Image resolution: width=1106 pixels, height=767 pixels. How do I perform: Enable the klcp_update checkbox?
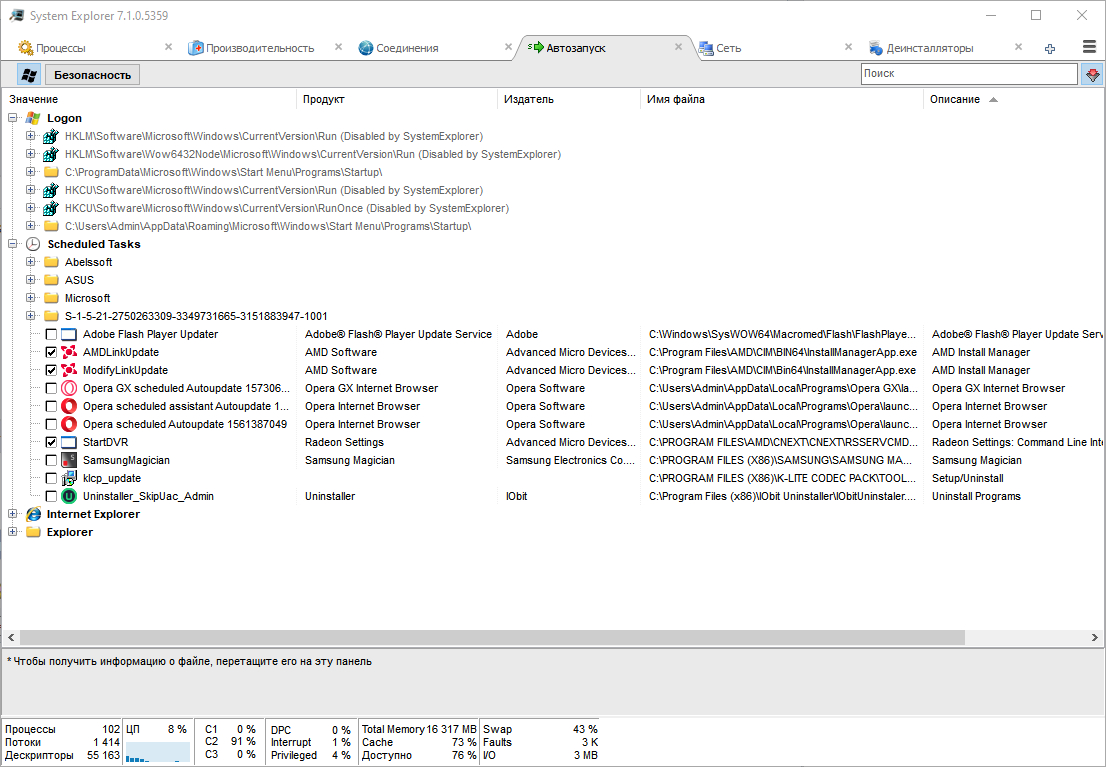pos(51,478)
